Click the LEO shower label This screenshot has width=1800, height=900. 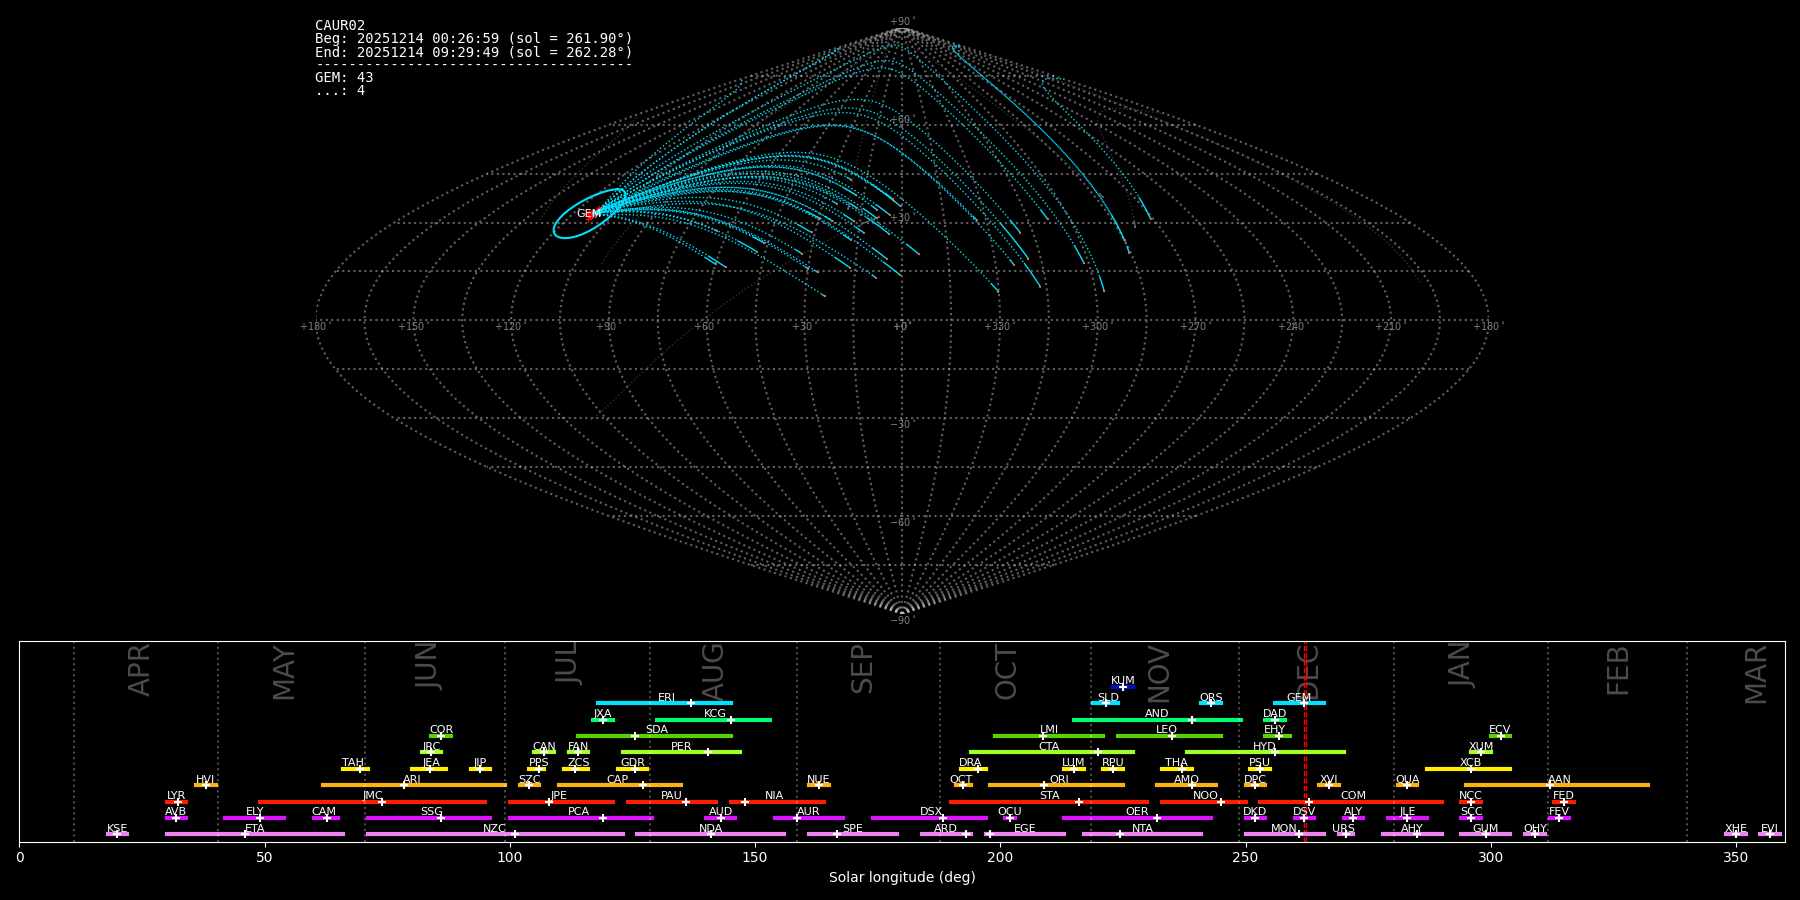tap(1167, 730)
